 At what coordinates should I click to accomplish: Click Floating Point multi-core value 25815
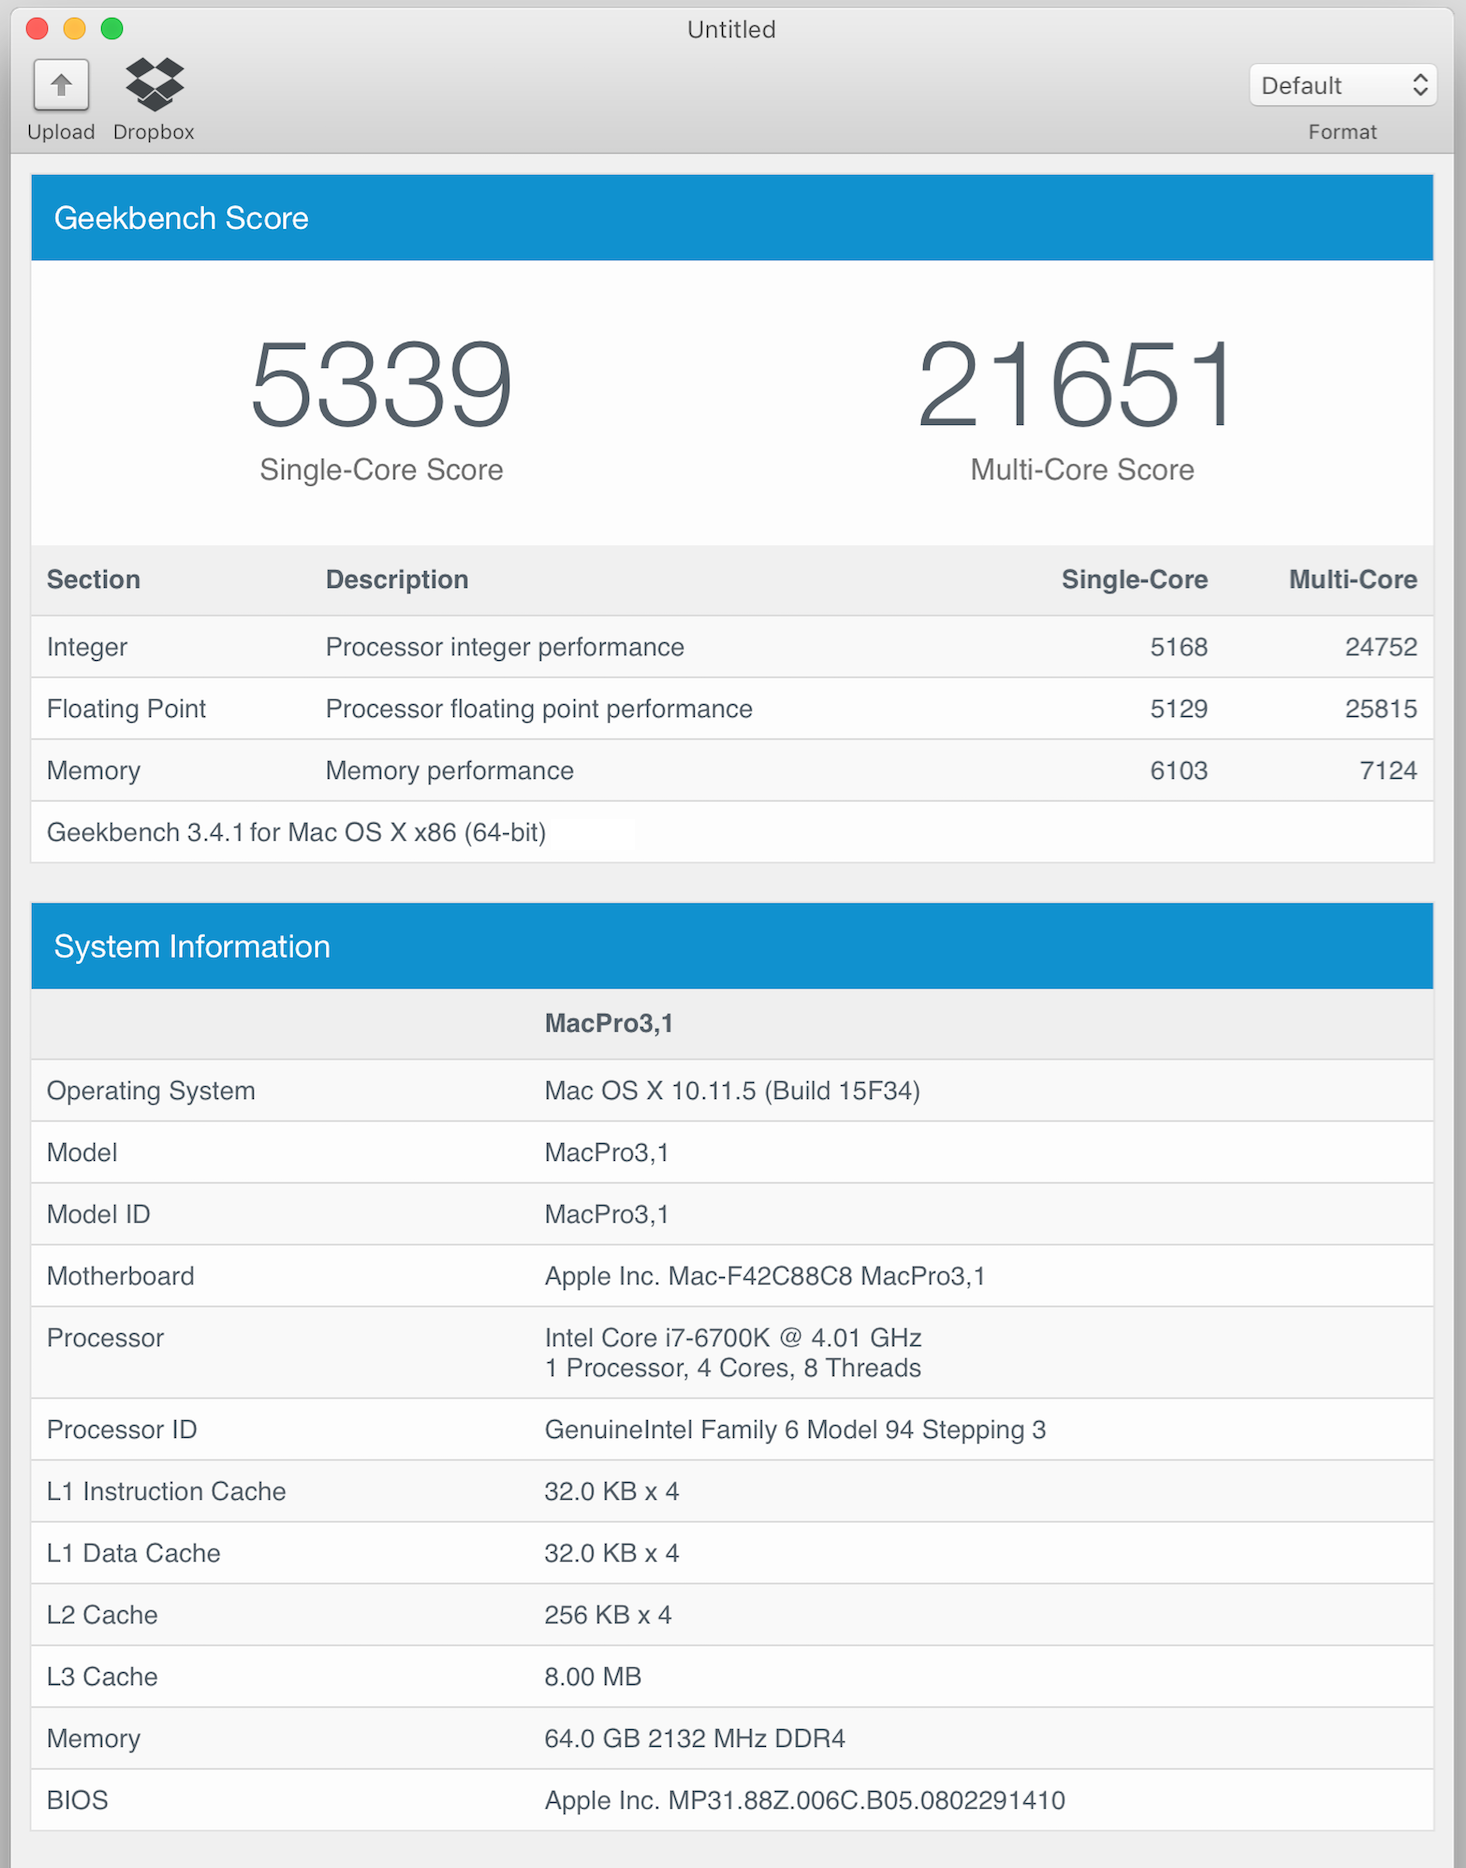pos(1381,709)
